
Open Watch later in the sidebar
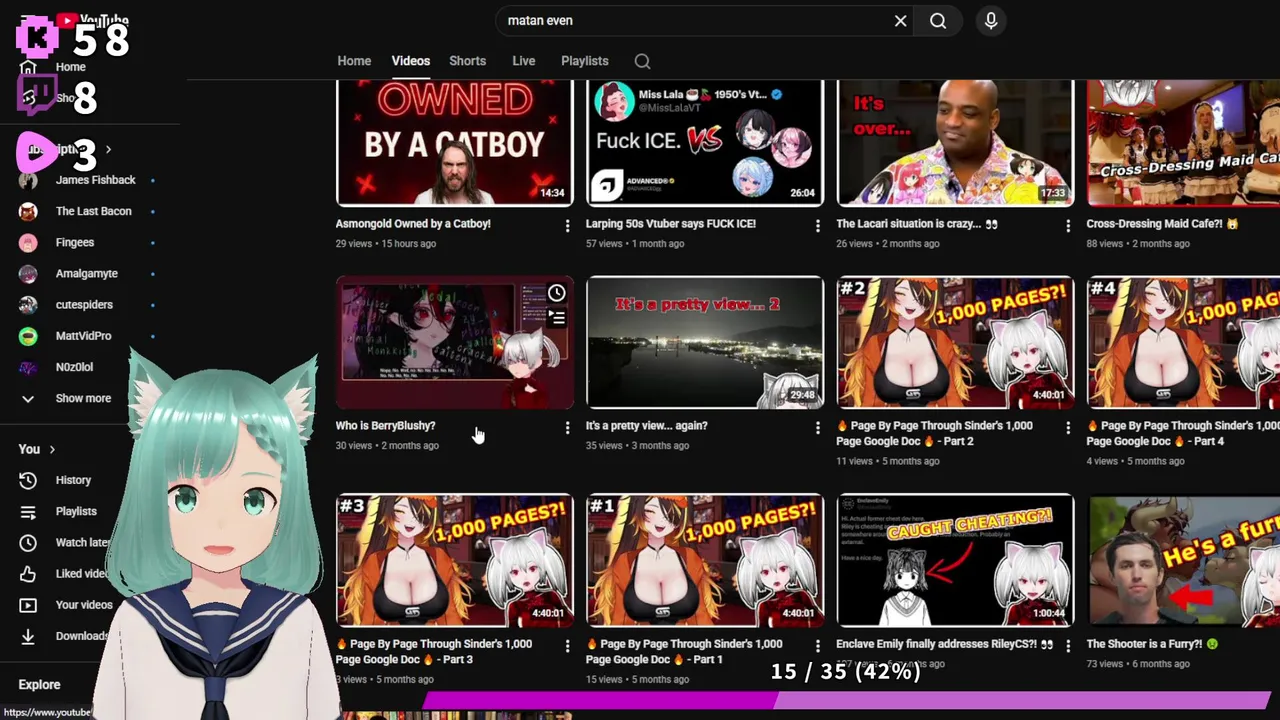[x=83, y=542]
